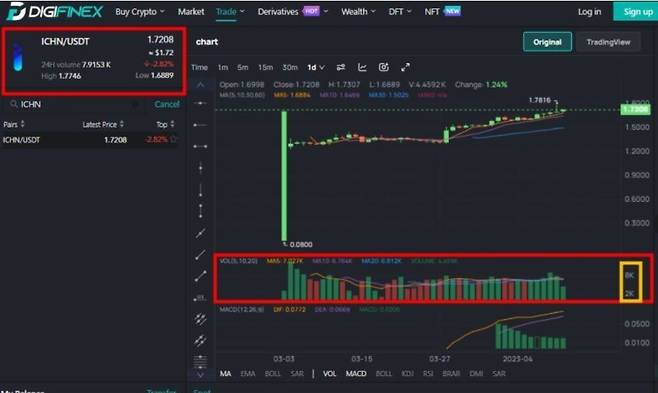Select the diagonal ray line drawing tool
658x393 pixels.
click(x=200, y=255)
